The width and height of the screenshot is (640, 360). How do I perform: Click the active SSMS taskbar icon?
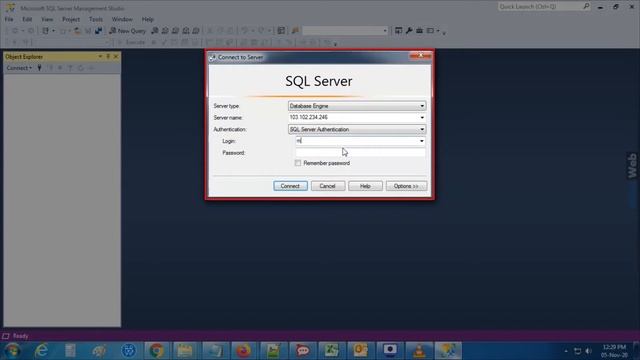tap(448, 351)
